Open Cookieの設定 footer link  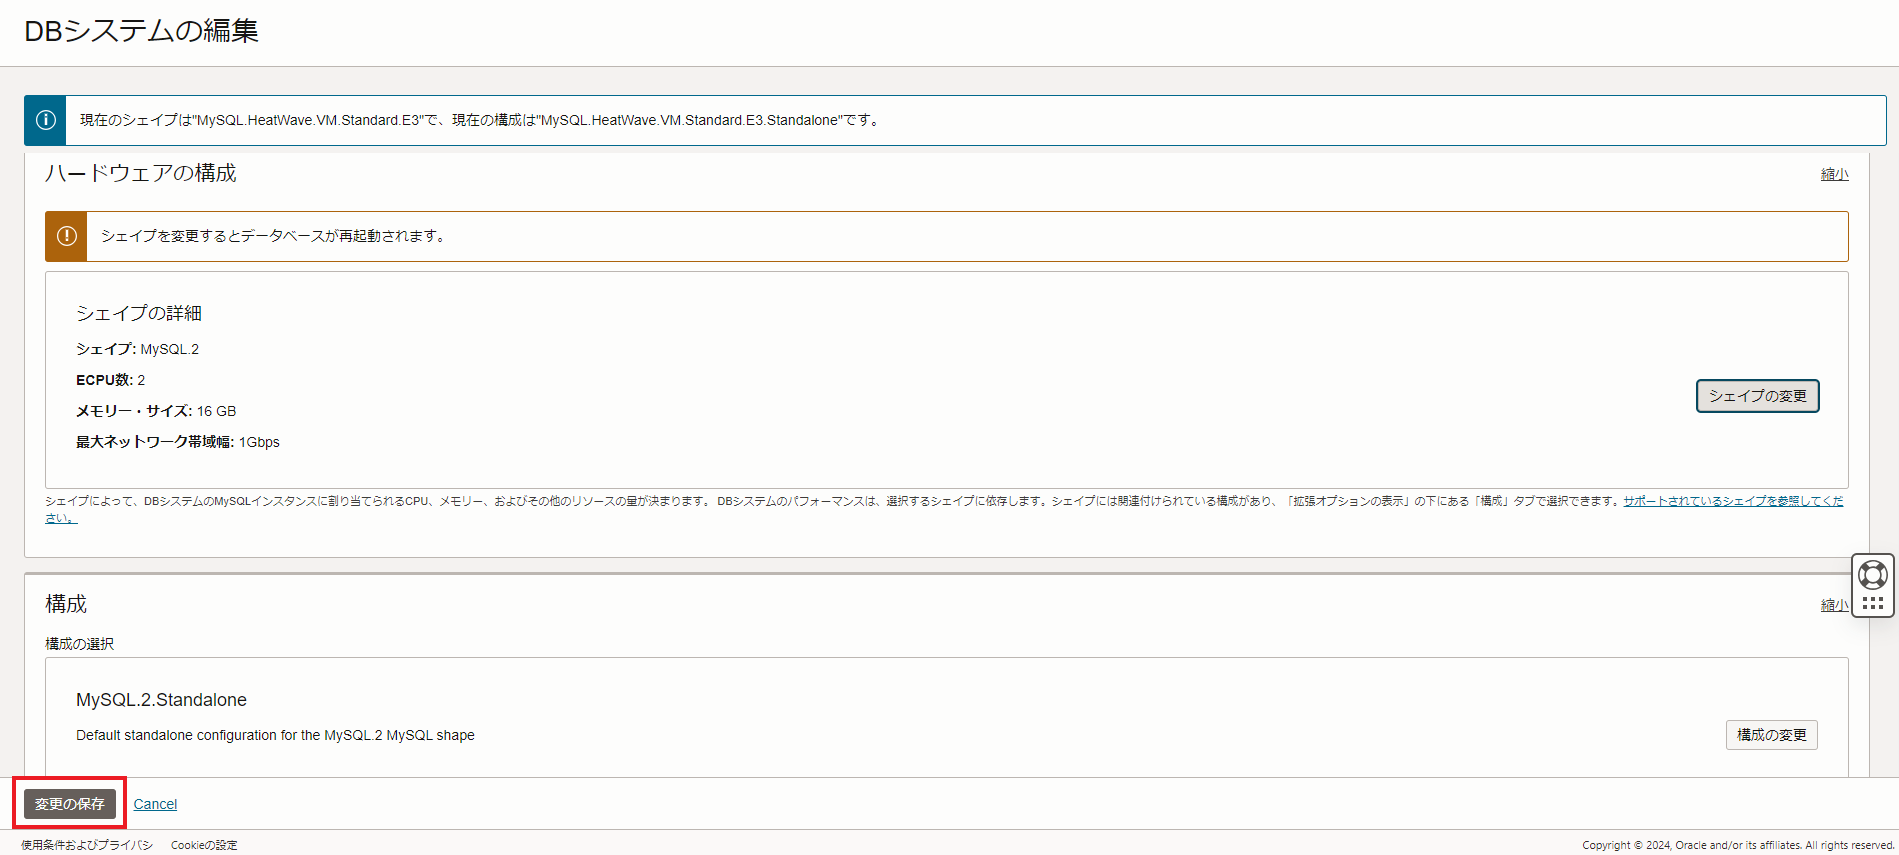point(204,845)
